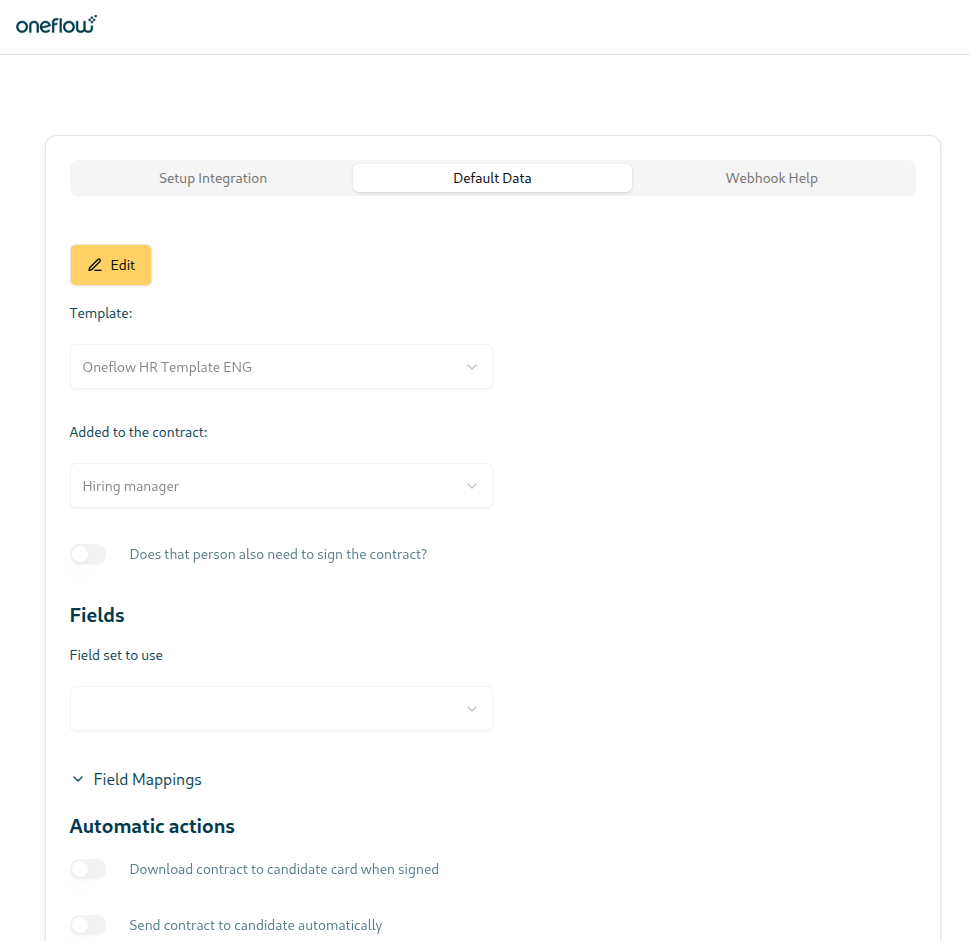Switch to the Webhook Help tab
The image size is (970, 941).
pyautogui.click(x=771, y=178)
